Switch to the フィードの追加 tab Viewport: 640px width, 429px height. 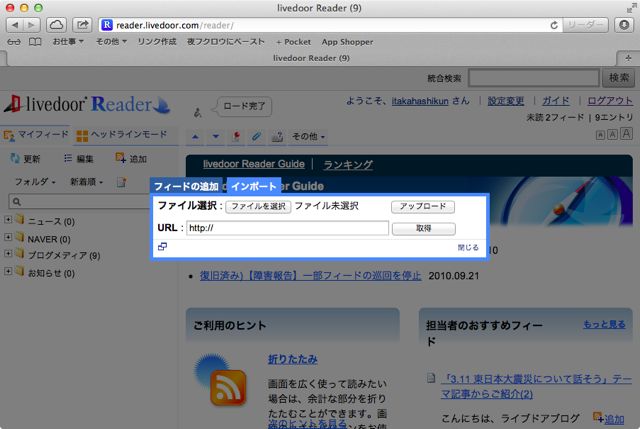pos(186,187)
